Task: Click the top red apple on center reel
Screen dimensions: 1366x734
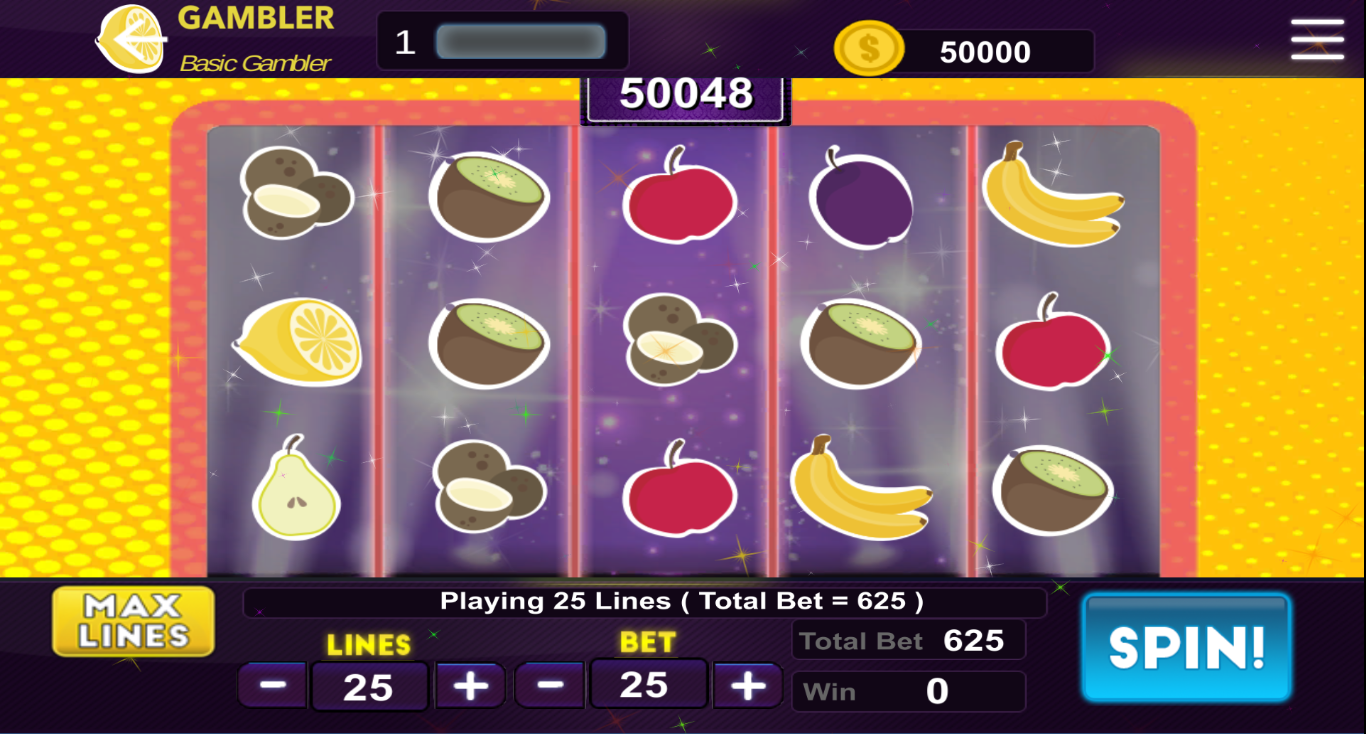Action: (x=680, y=195)
